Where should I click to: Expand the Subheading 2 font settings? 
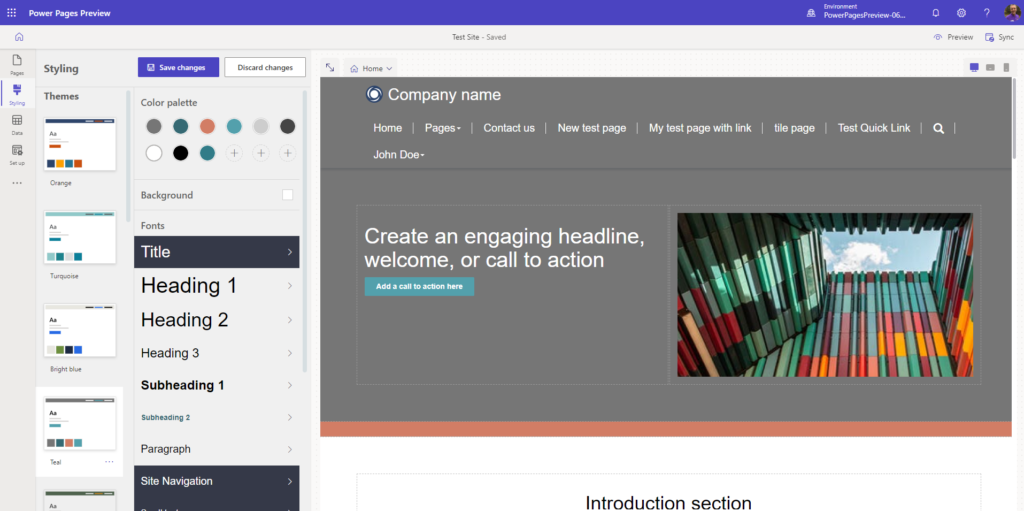pos(217,417)
